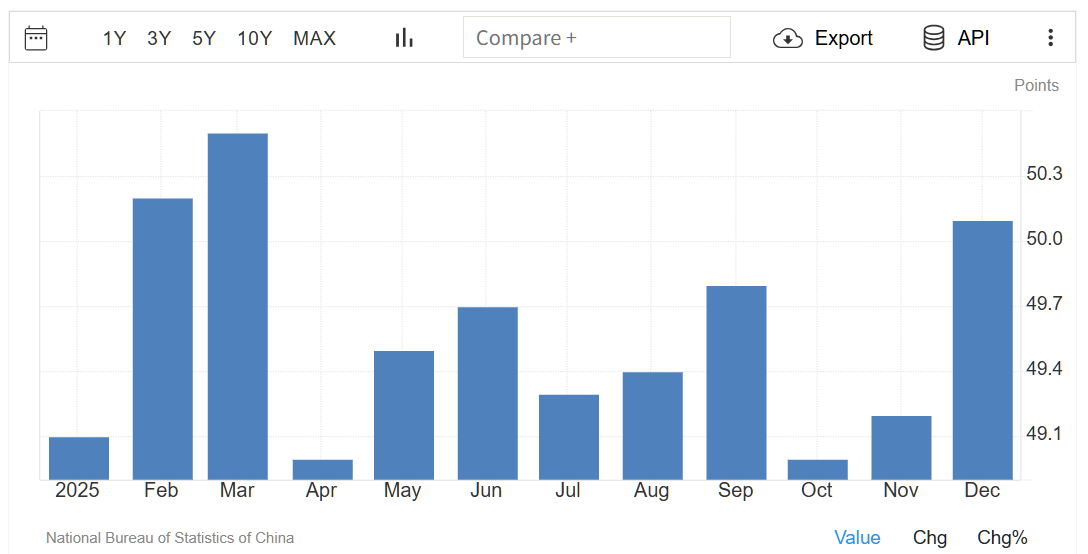Image resolution: width=1088 pixels, height=554 pixels.
Task: Click the March bar in chart
Action: (237, 306)
